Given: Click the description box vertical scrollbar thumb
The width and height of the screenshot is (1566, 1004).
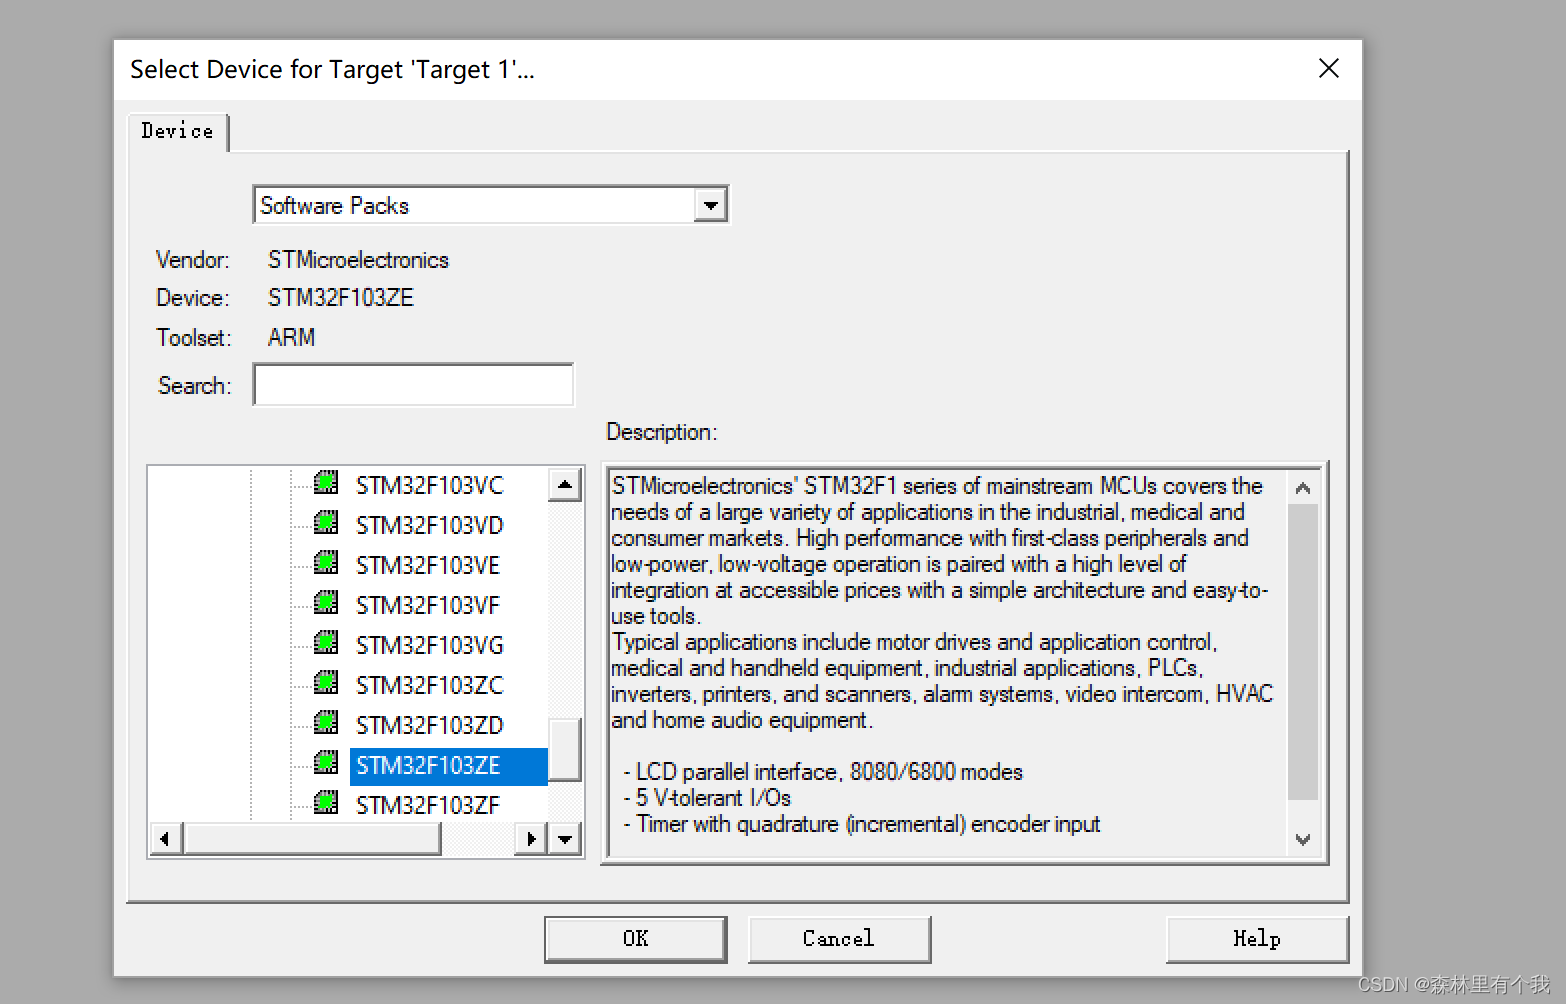Looking at the screenshot, I should point(1302,652).
